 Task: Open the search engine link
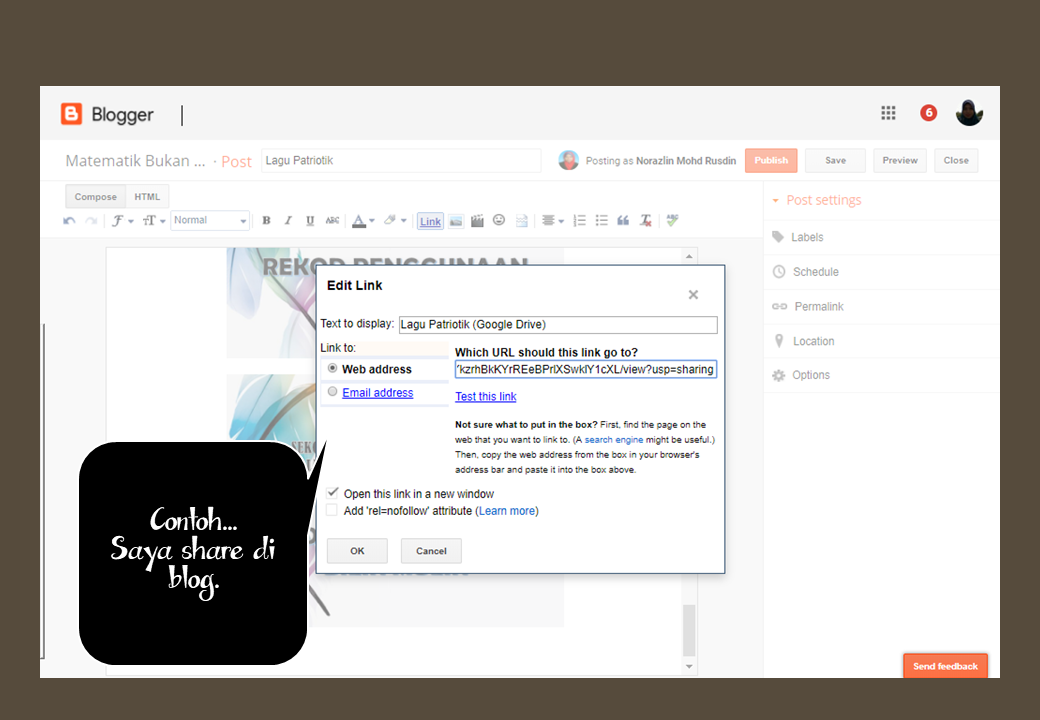[x=614, y=440]
